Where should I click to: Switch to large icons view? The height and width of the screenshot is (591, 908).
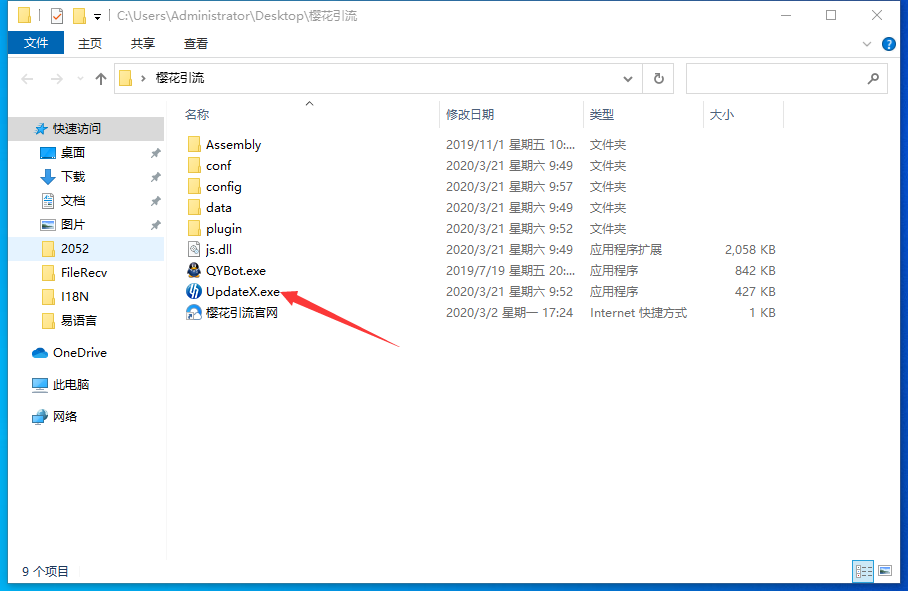[x=885, y=571]
